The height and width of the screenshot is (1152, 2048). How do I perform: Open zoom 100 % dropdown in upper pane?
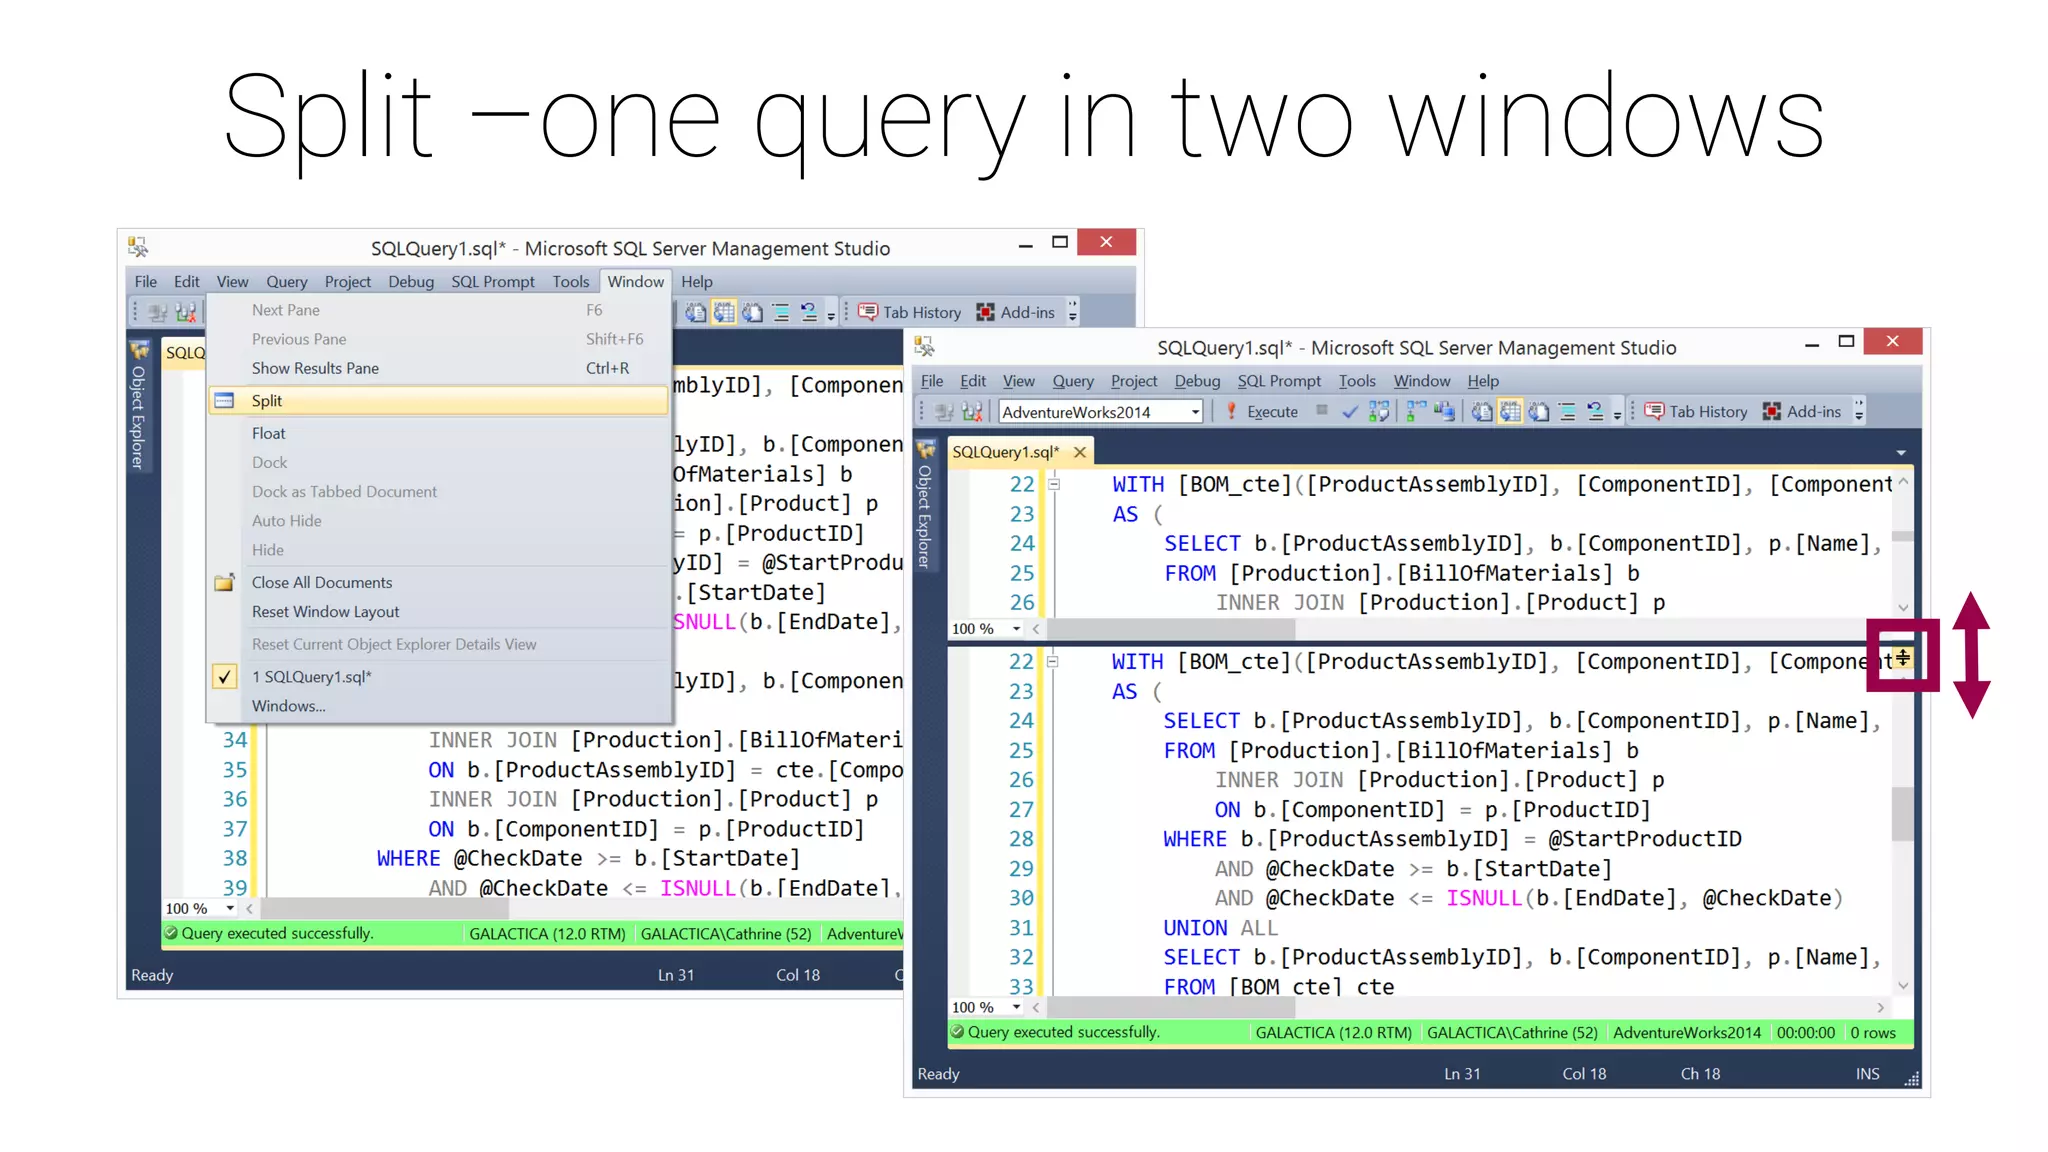(1017, 628)
